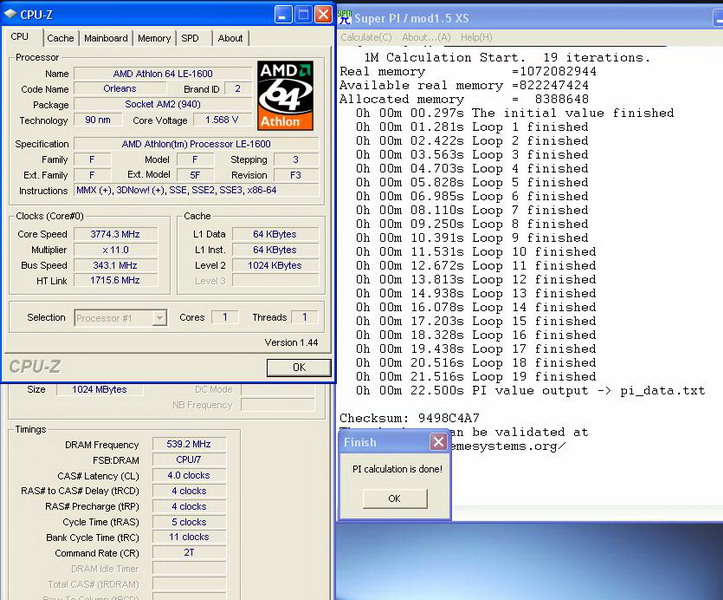This screenshot has height=600, width=723.
Task: Click the Brand ID value 2
Action: [x=237, y=89]
